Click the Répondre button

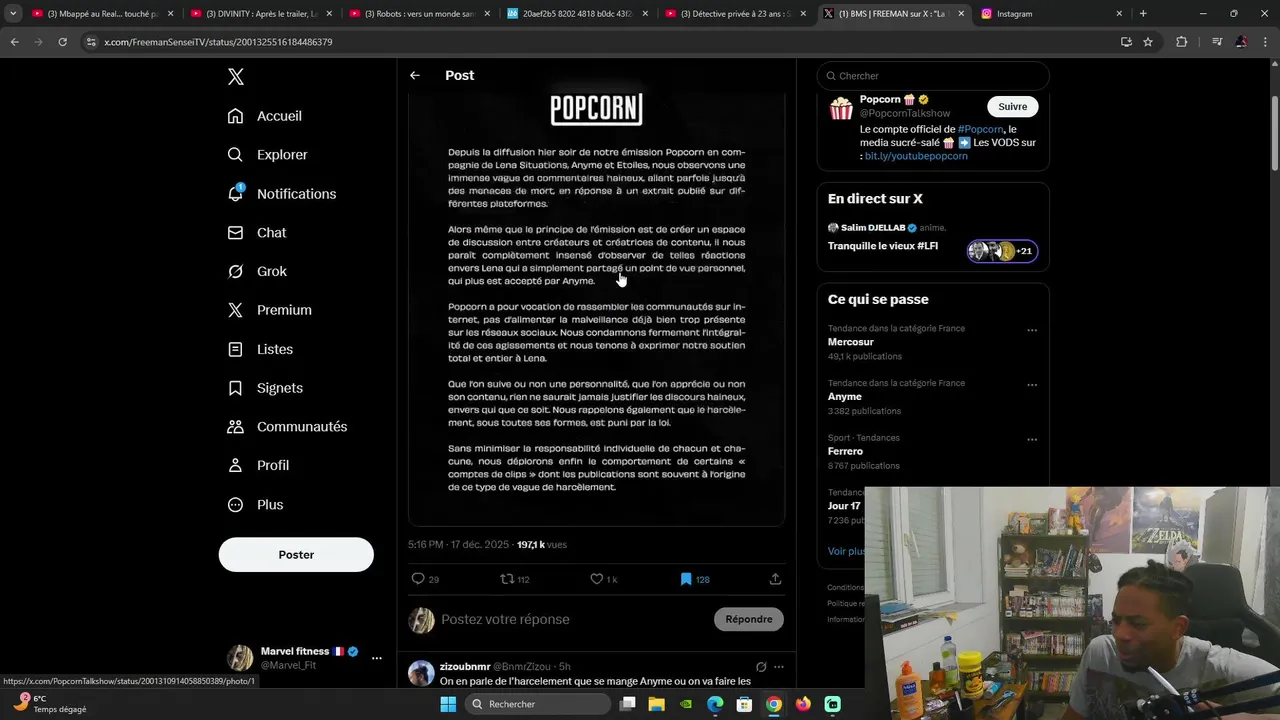coord(749,620)
